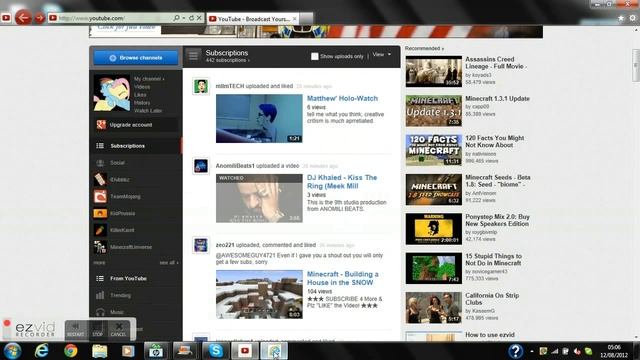Screen dimensions: 640x360
Task: Switch to YouTube - Broadcast Yourself tab
Action: click(x=253, y=19)
